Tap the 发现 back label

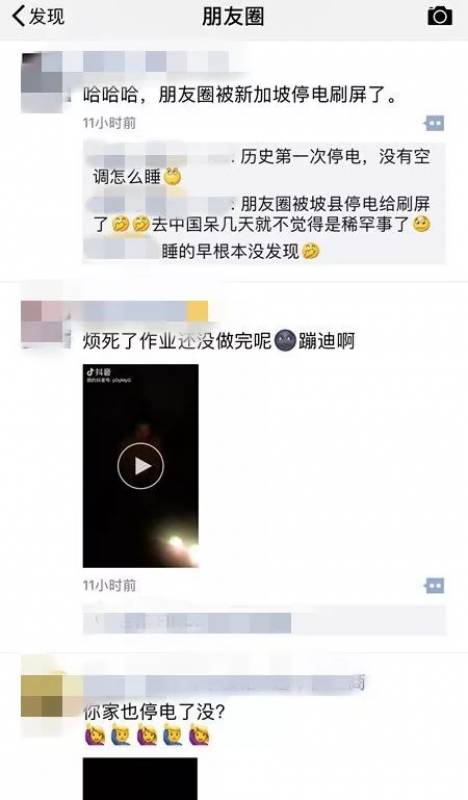click(46, 16)
